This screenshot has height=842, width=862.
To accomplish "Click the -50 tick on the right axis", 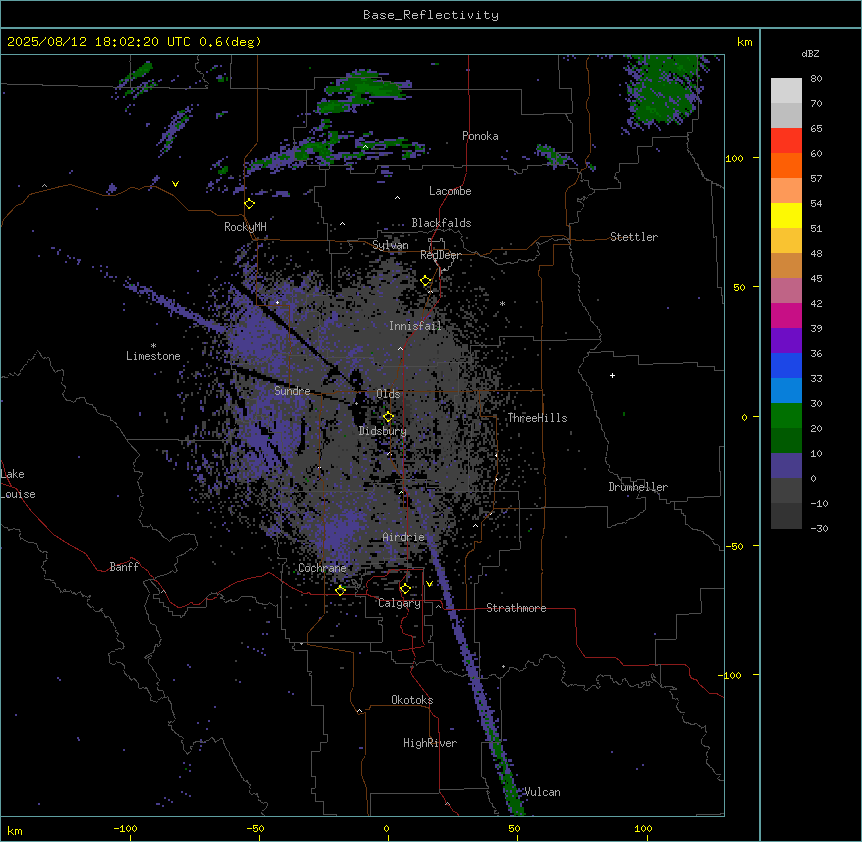I will click(733, 546).
